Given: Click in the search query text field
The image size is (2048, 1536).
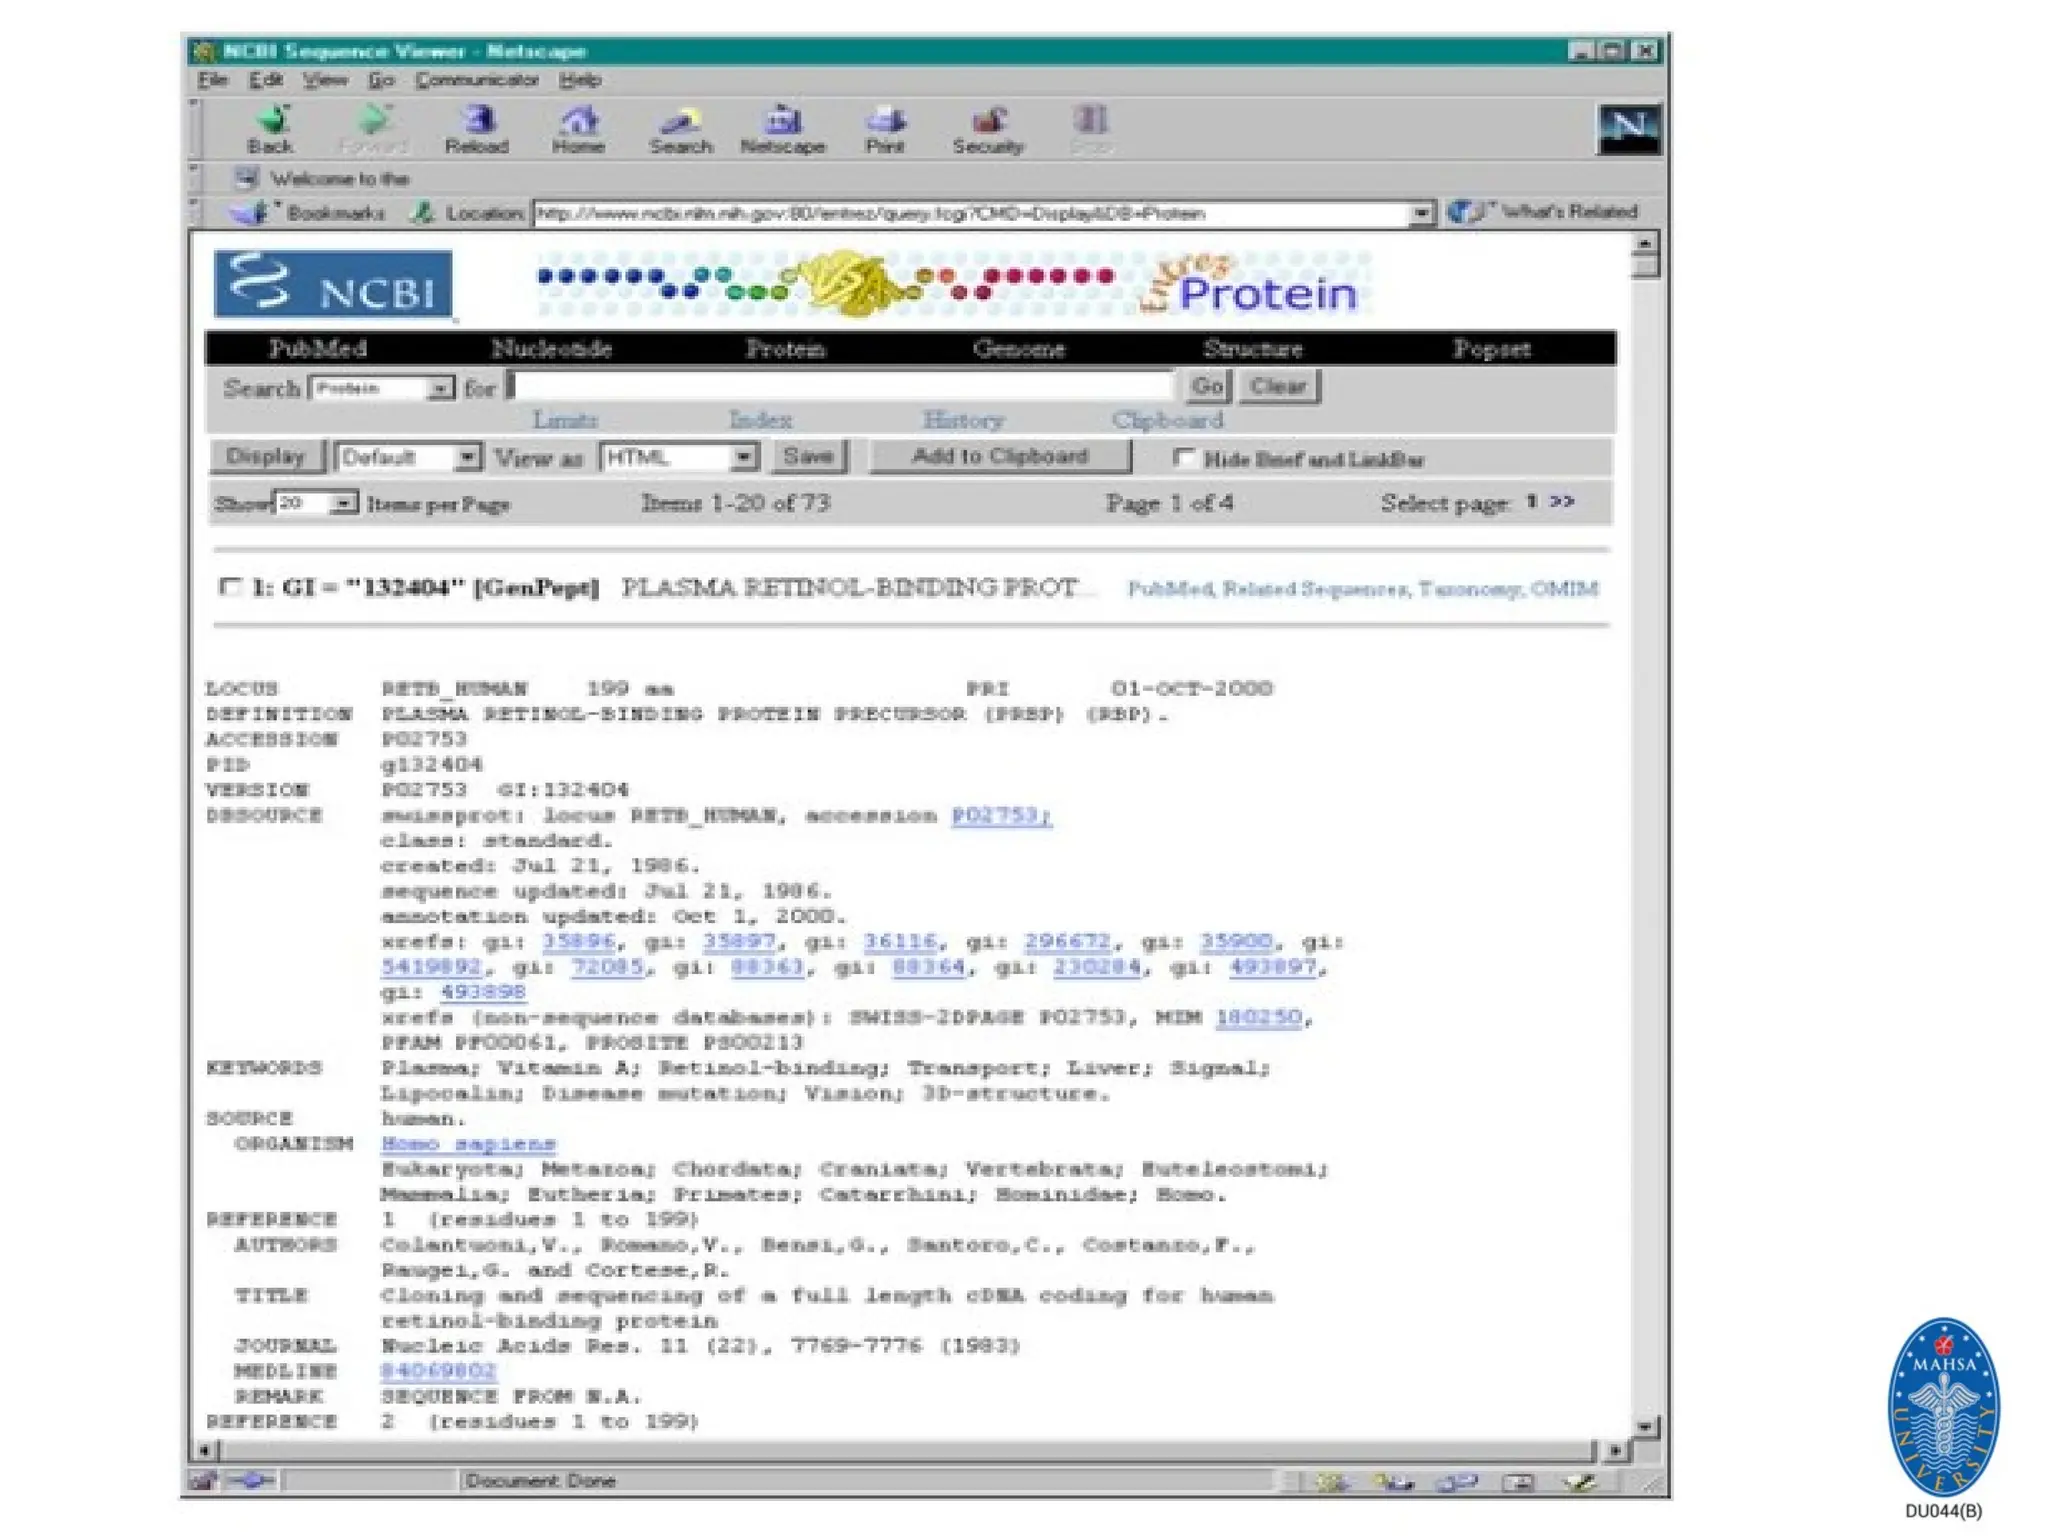Looking at the screenshot, I should tap(840, 387).
